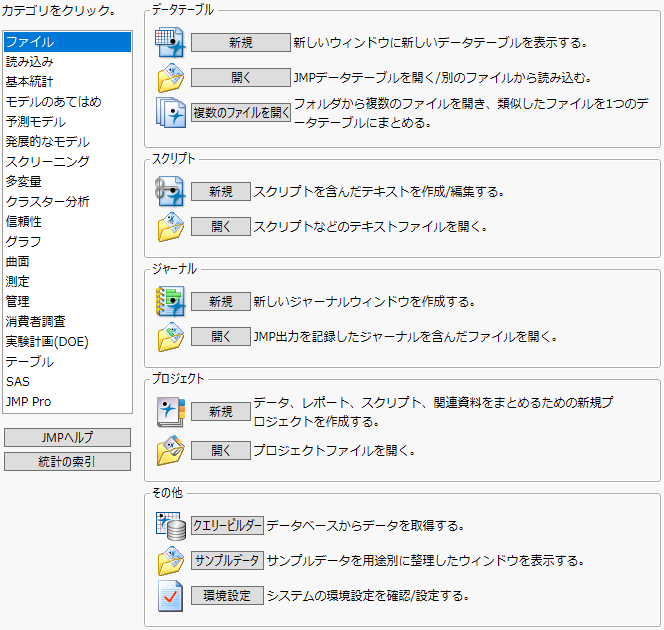Viewport: 664px width, 630px height.
Task: Select 信頼性 category
Action: click(67, 221)
